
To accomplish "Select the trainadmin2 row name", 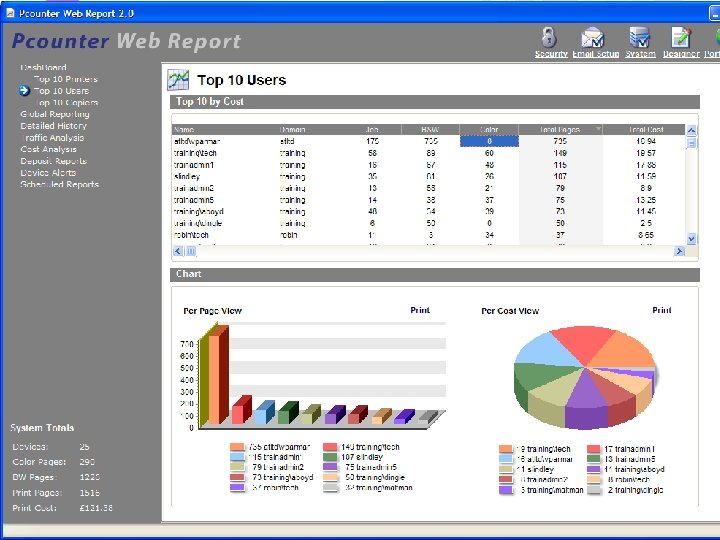I will (x=194, y=188).
